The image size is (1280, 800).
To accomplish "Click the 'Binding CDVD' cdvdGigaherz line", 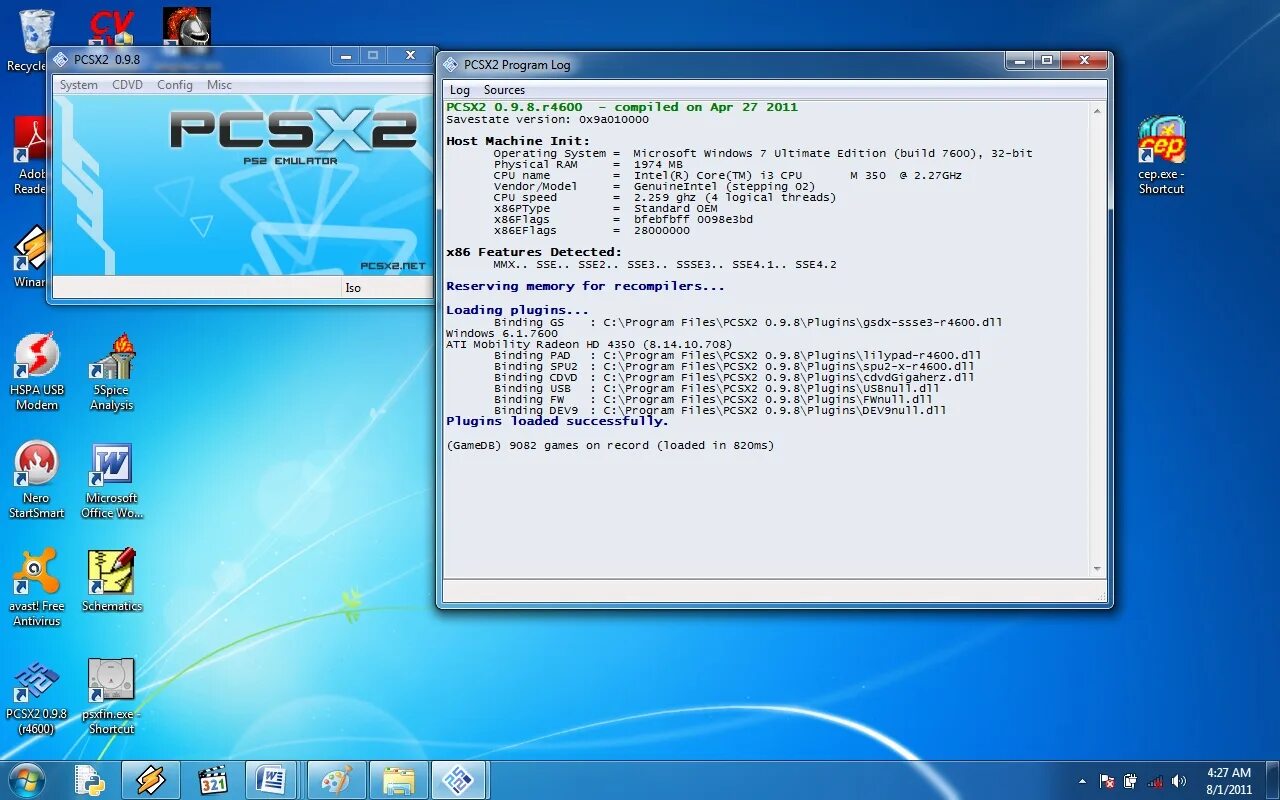I will click(x=734, y=377).
